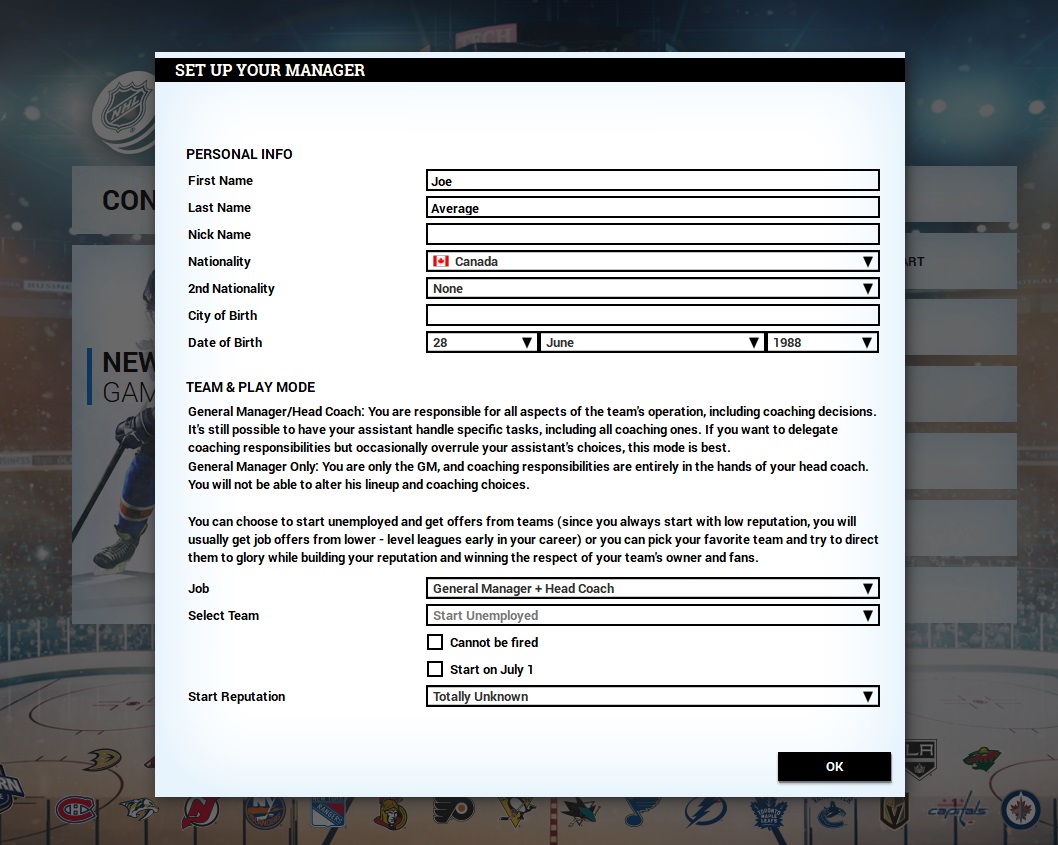This screenshot has width=1058, height=845.
Task: Select the Pittsburgh Penguins team logo
Action: (518, 812)
